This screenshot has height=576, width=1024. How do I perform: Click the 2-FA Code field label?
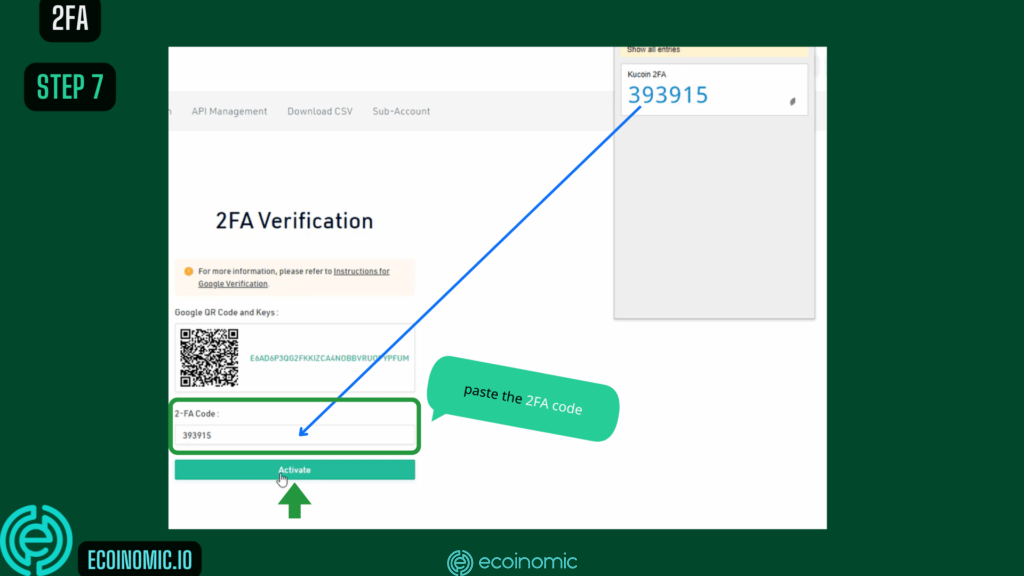(197, 413)
